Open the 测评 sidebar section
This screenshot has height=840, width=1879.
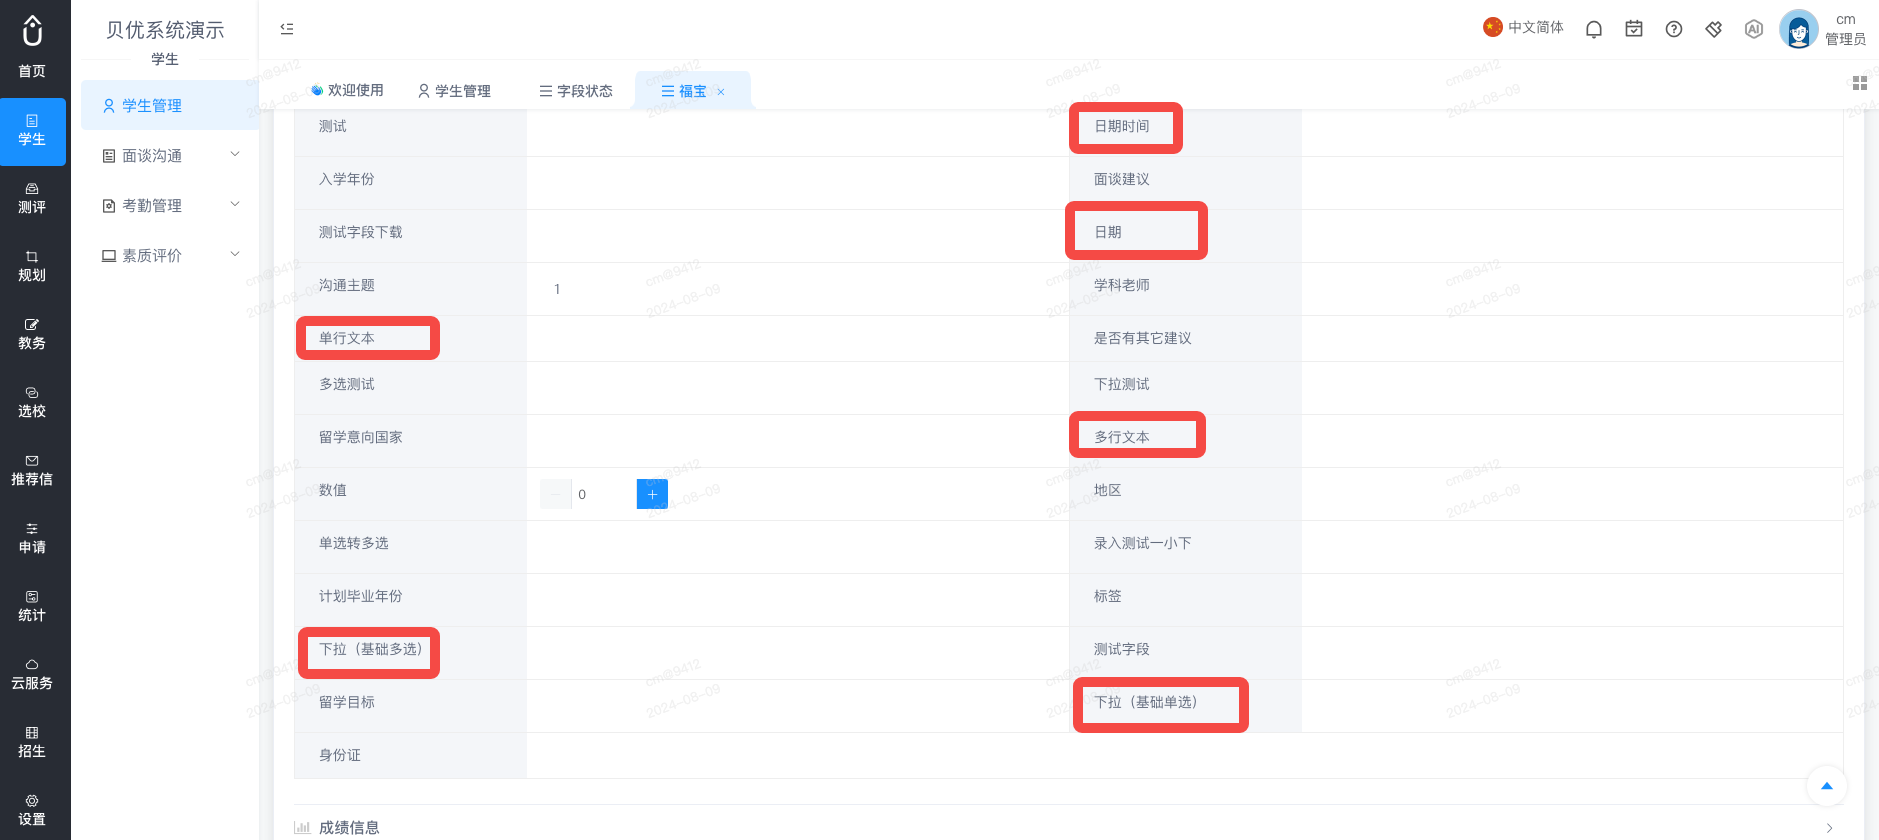(x=32, y=198)
